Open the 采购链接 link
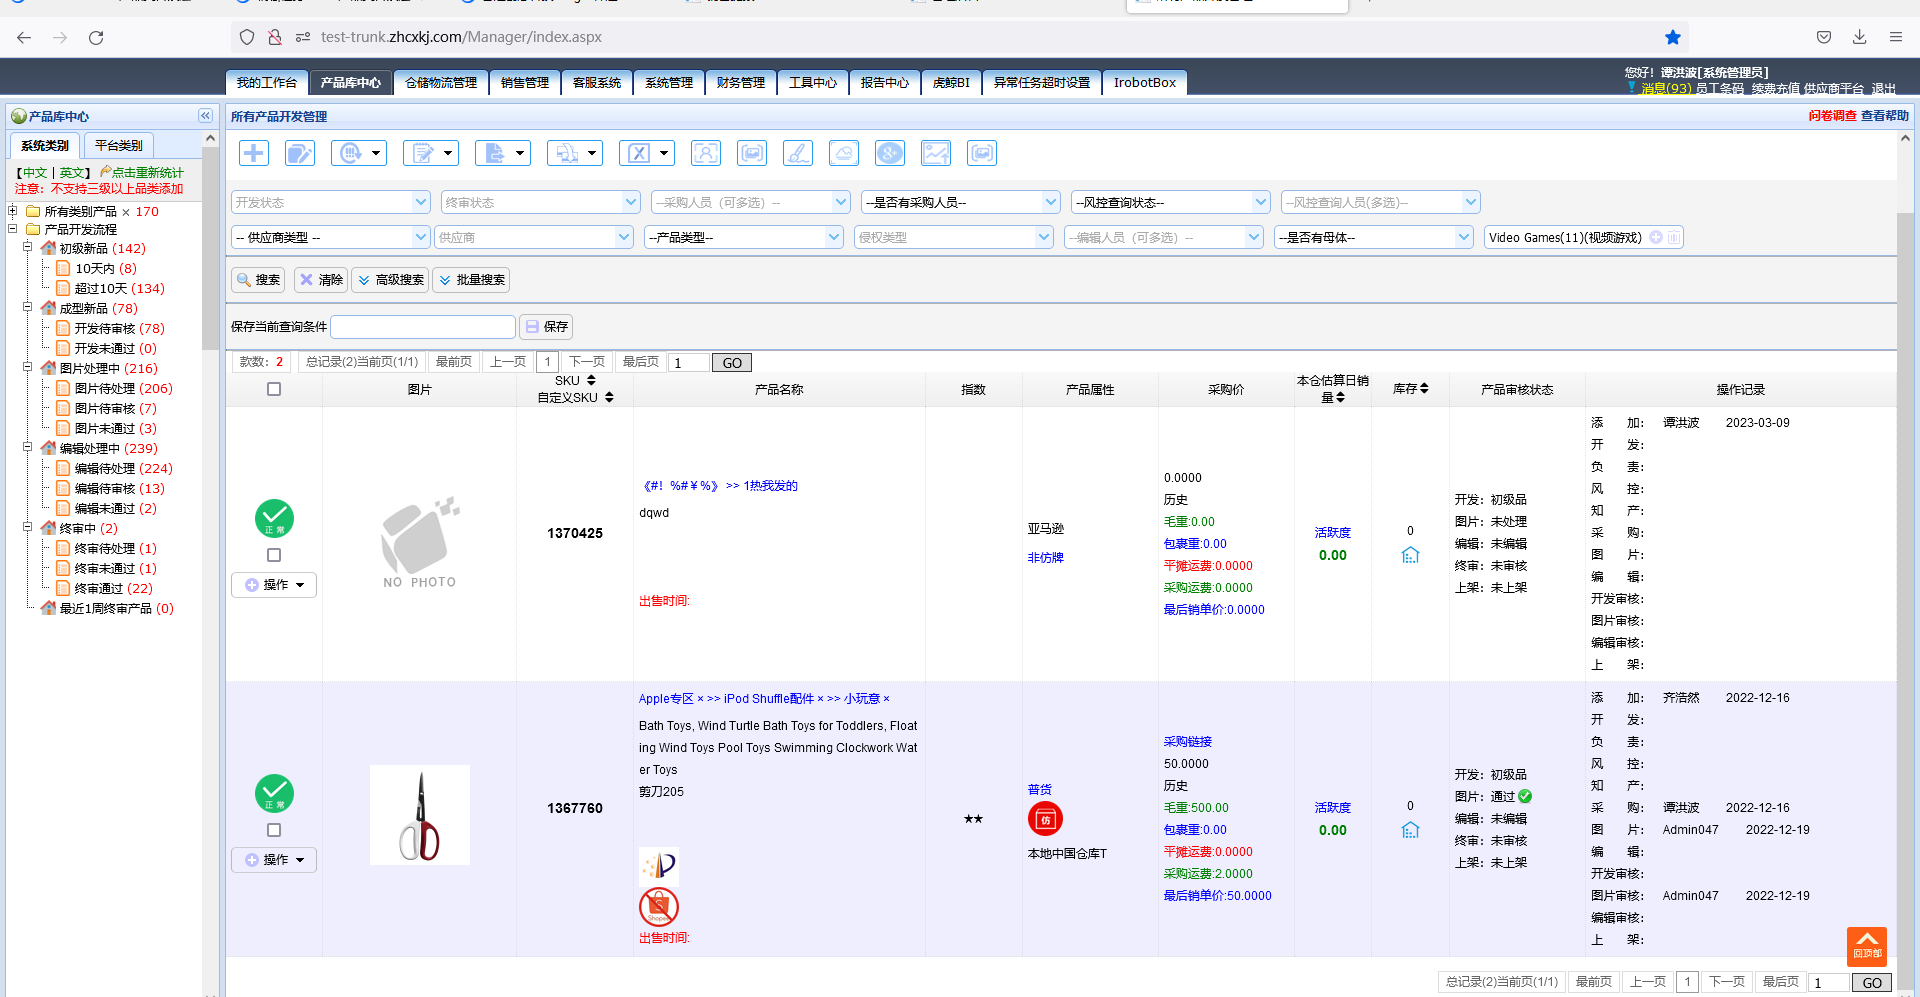 click(x=1187, y=742)
